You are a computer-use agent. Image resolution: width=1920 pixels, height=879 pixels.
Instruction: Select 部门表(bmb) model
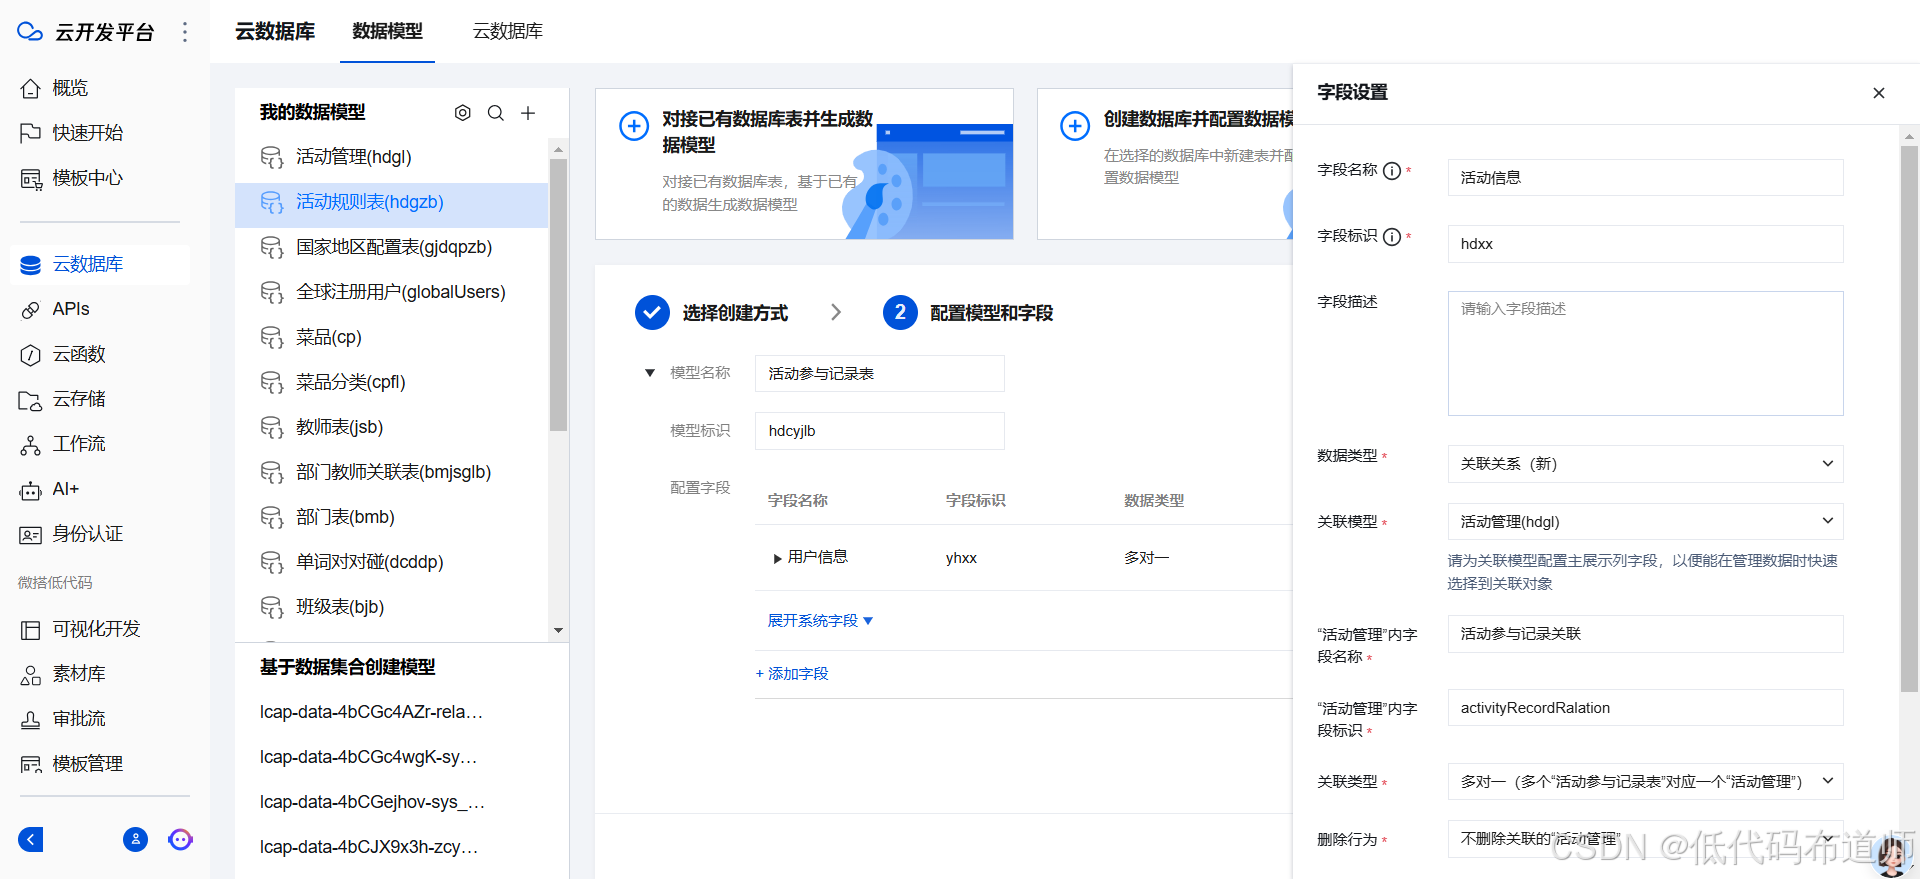(x=391, y=517)
